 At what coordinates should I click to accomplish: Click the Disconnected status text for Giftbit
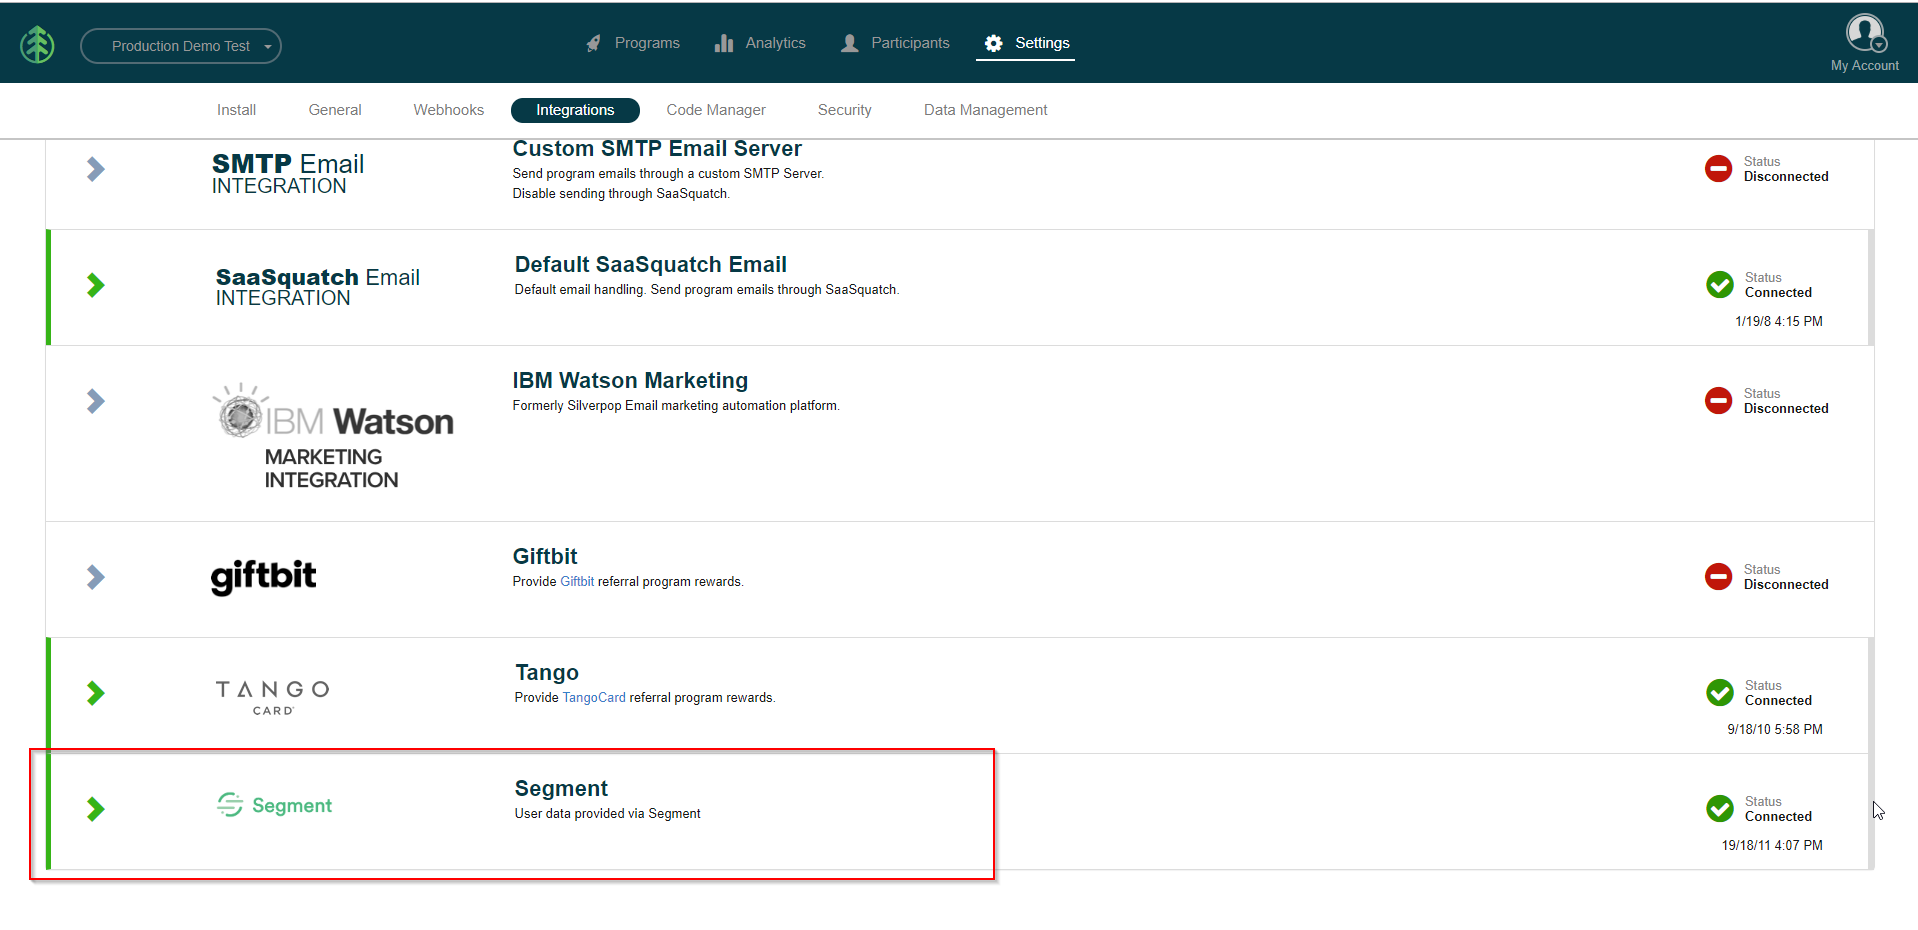[1786, 585]
